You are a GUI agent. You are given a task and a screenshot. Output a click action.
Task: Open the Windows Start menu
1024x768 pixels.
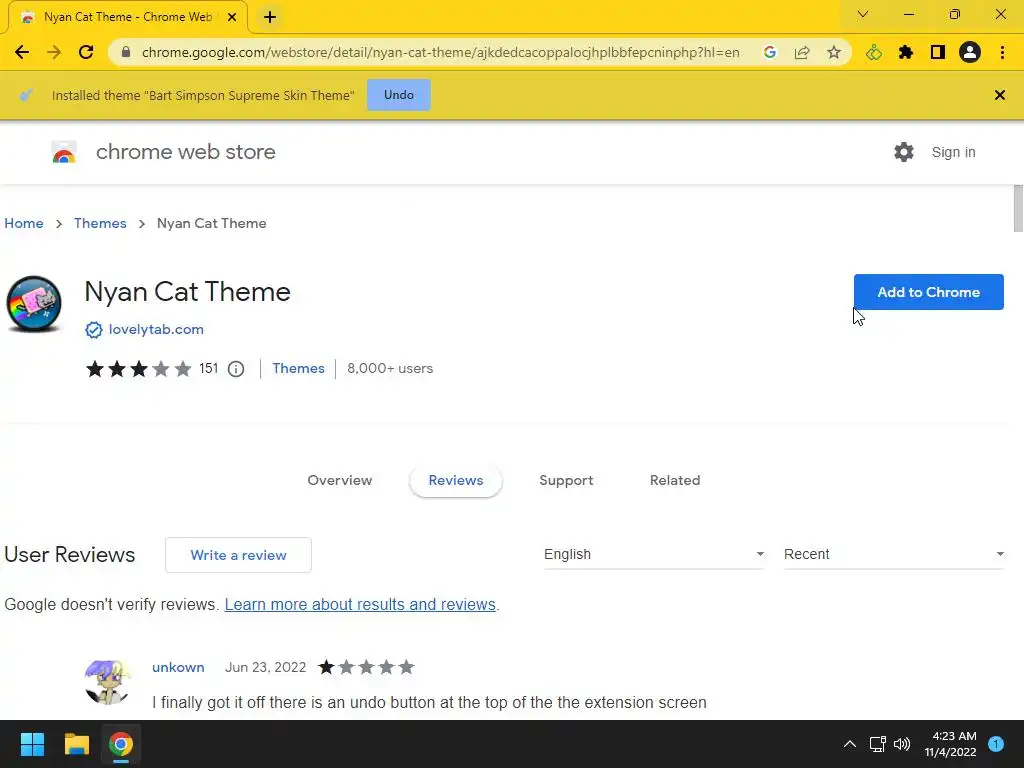click(x=32, y=744)
